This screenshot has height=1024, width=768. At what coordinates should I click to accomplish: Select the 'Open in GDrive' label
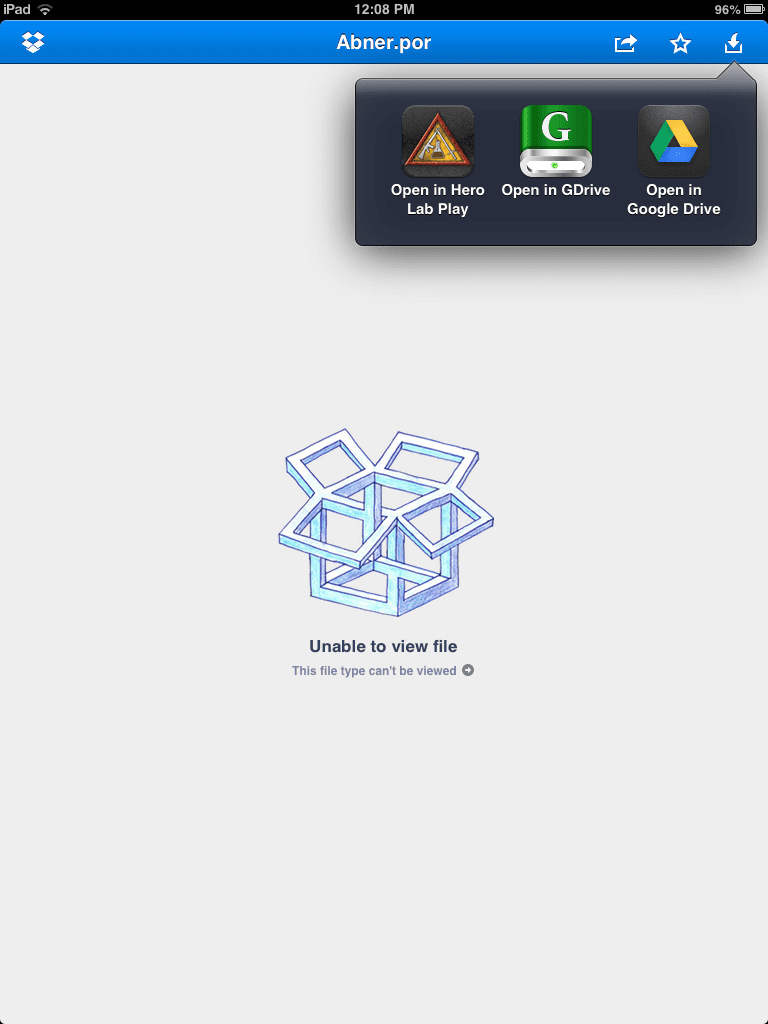(556, 190)
